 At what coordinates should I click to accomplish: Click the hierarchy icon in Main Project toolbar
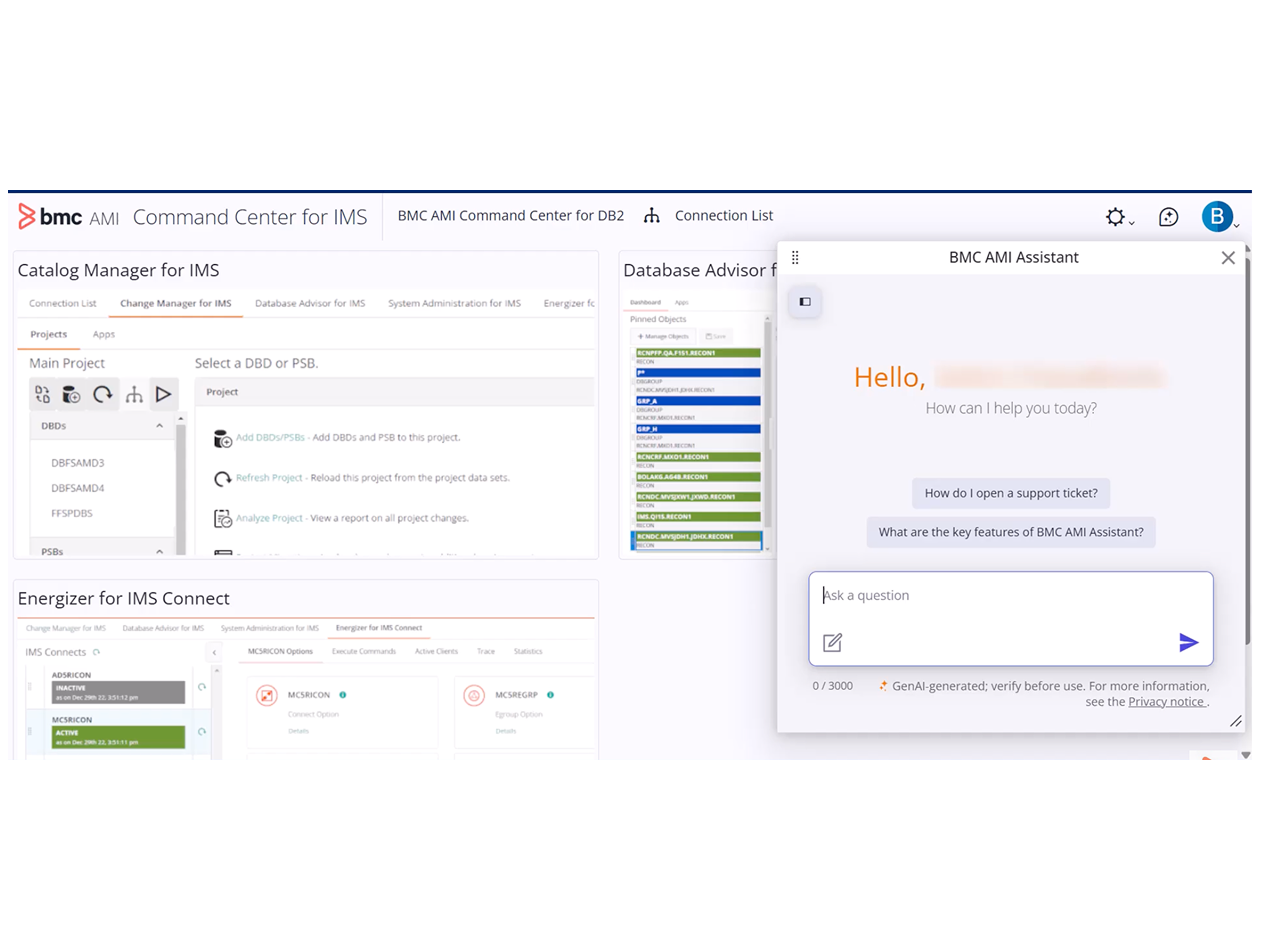134,394
